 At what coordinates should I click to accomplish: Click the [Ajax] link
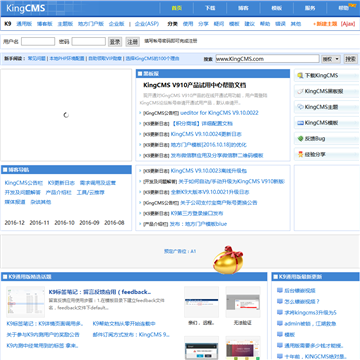click(348, 24)
